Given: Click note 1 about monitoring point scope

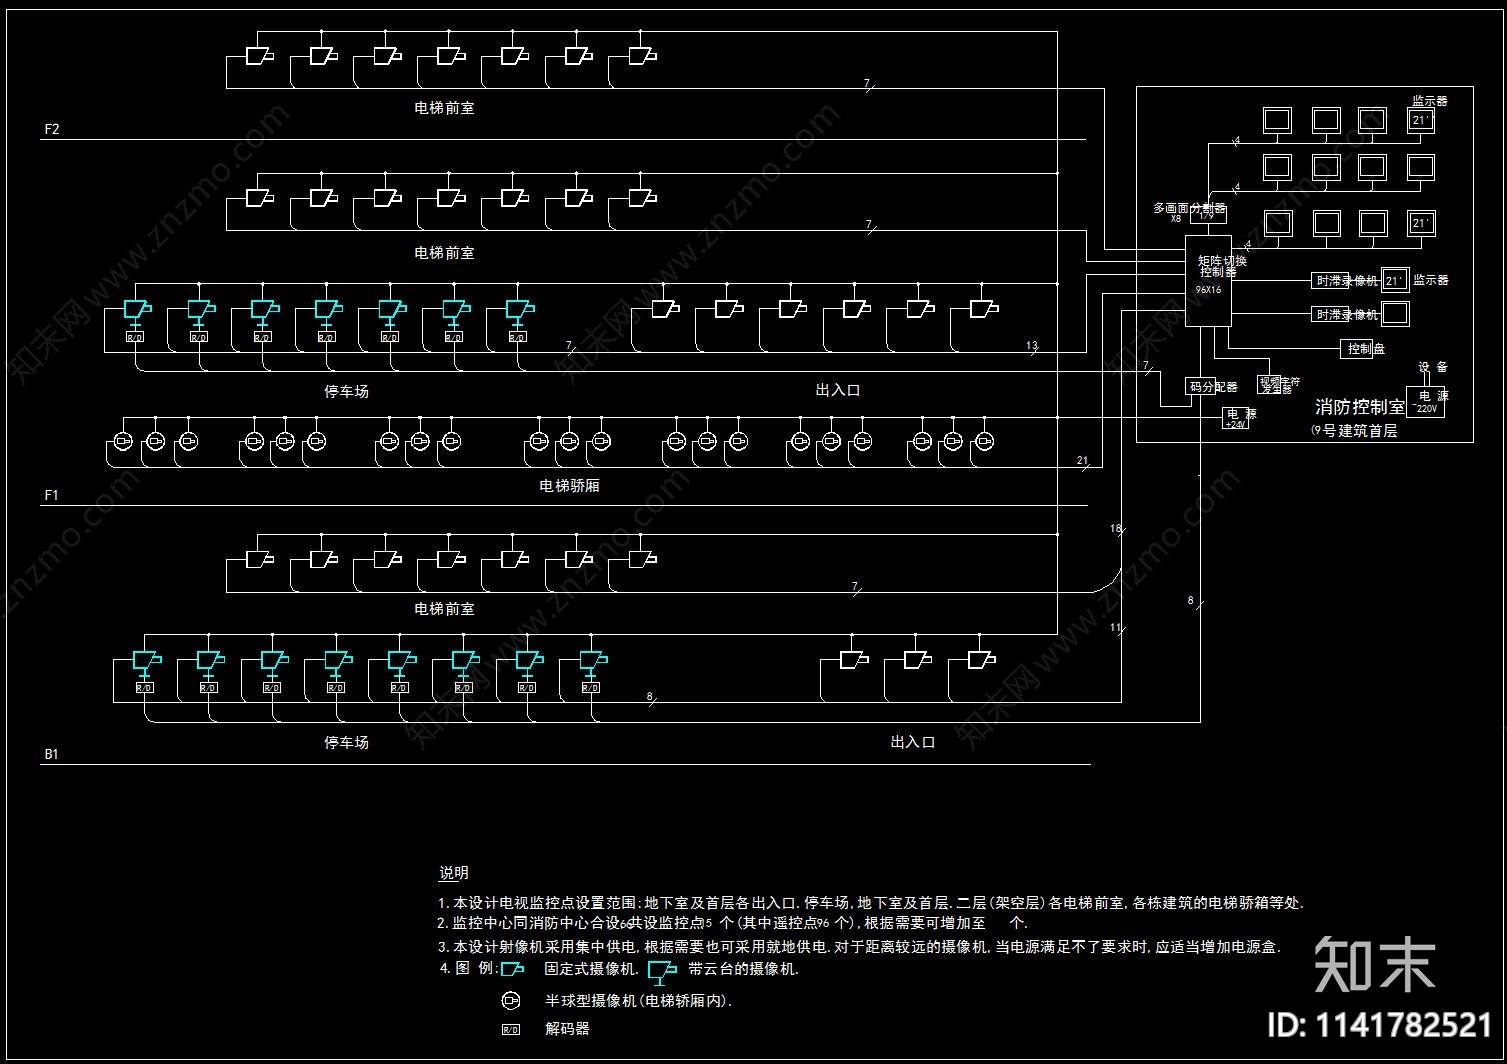Looking at the screenshot, I should (871, 903).
